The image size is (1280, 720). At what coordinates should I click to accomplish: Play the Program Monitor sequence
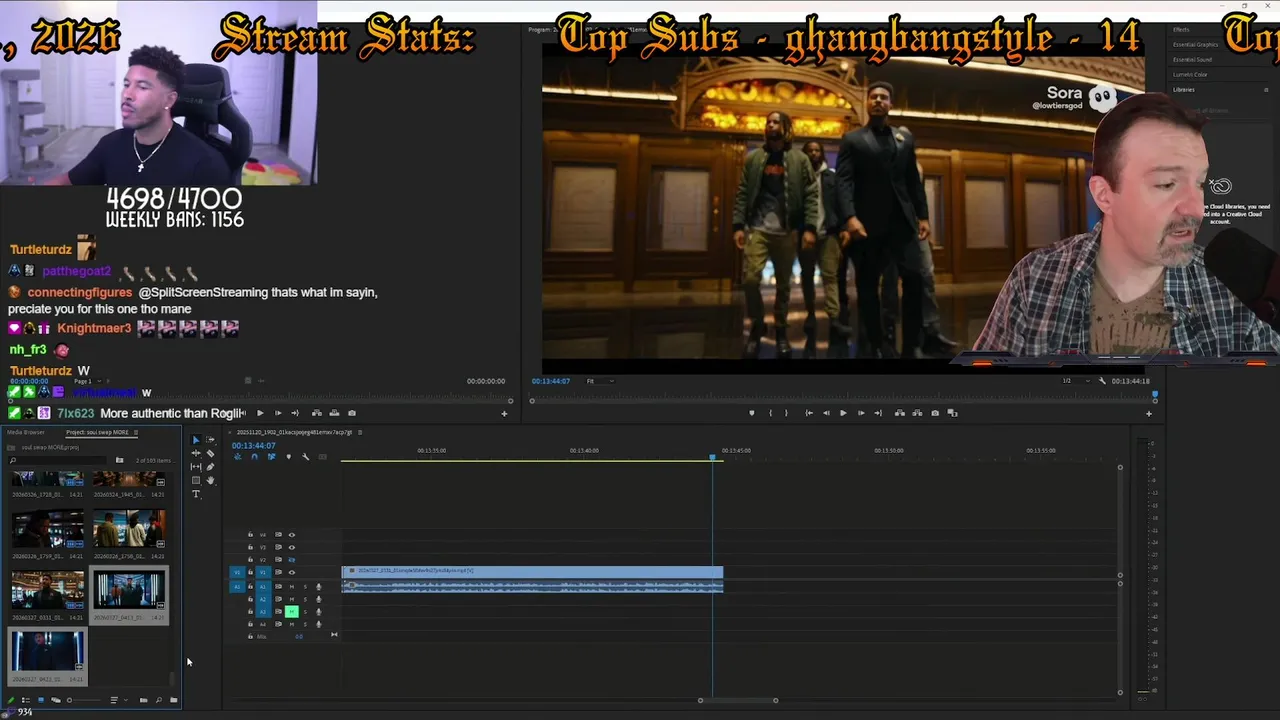point(843,413)
